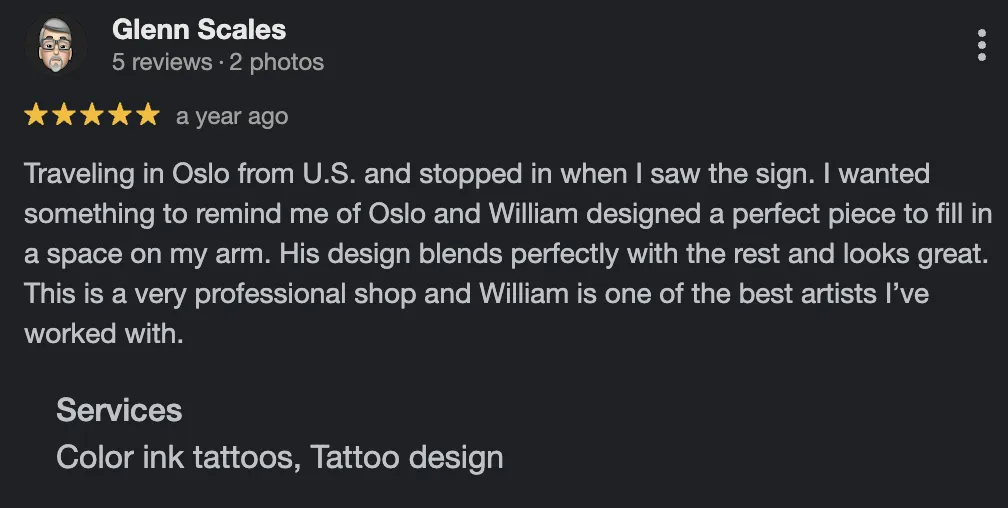1008x508 pixels.
Task: Click the second yellow rating star
Action: point(64,115)
